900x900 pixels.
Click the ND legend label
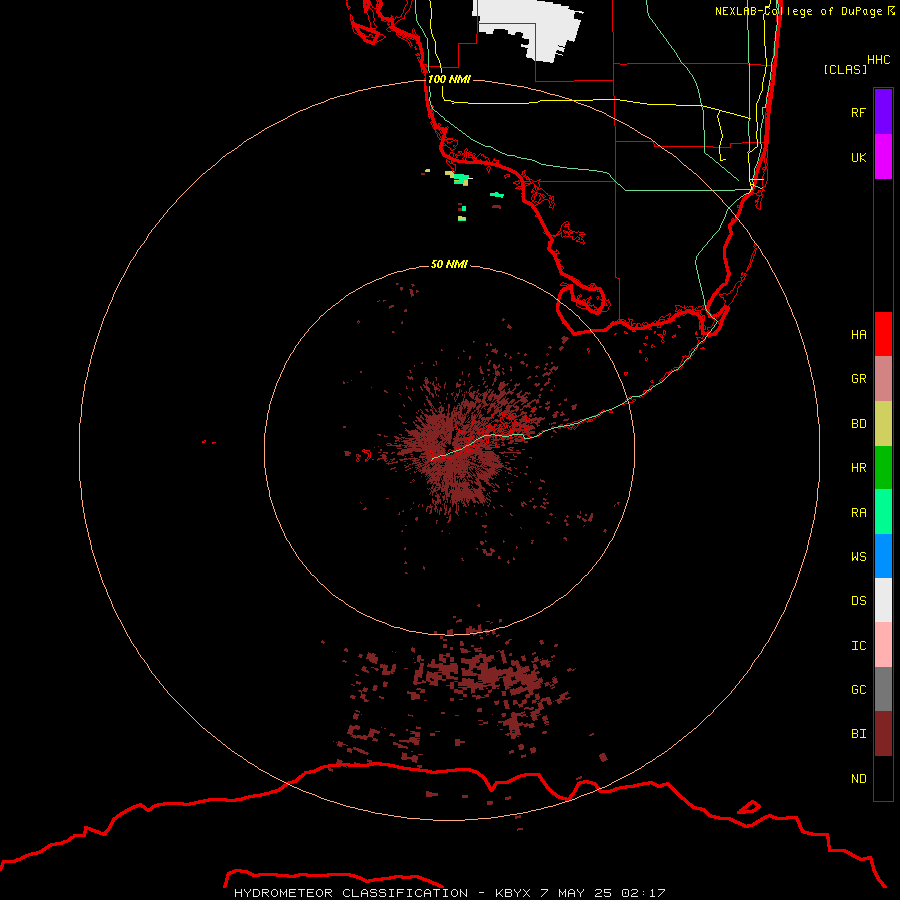click(858, 779)
